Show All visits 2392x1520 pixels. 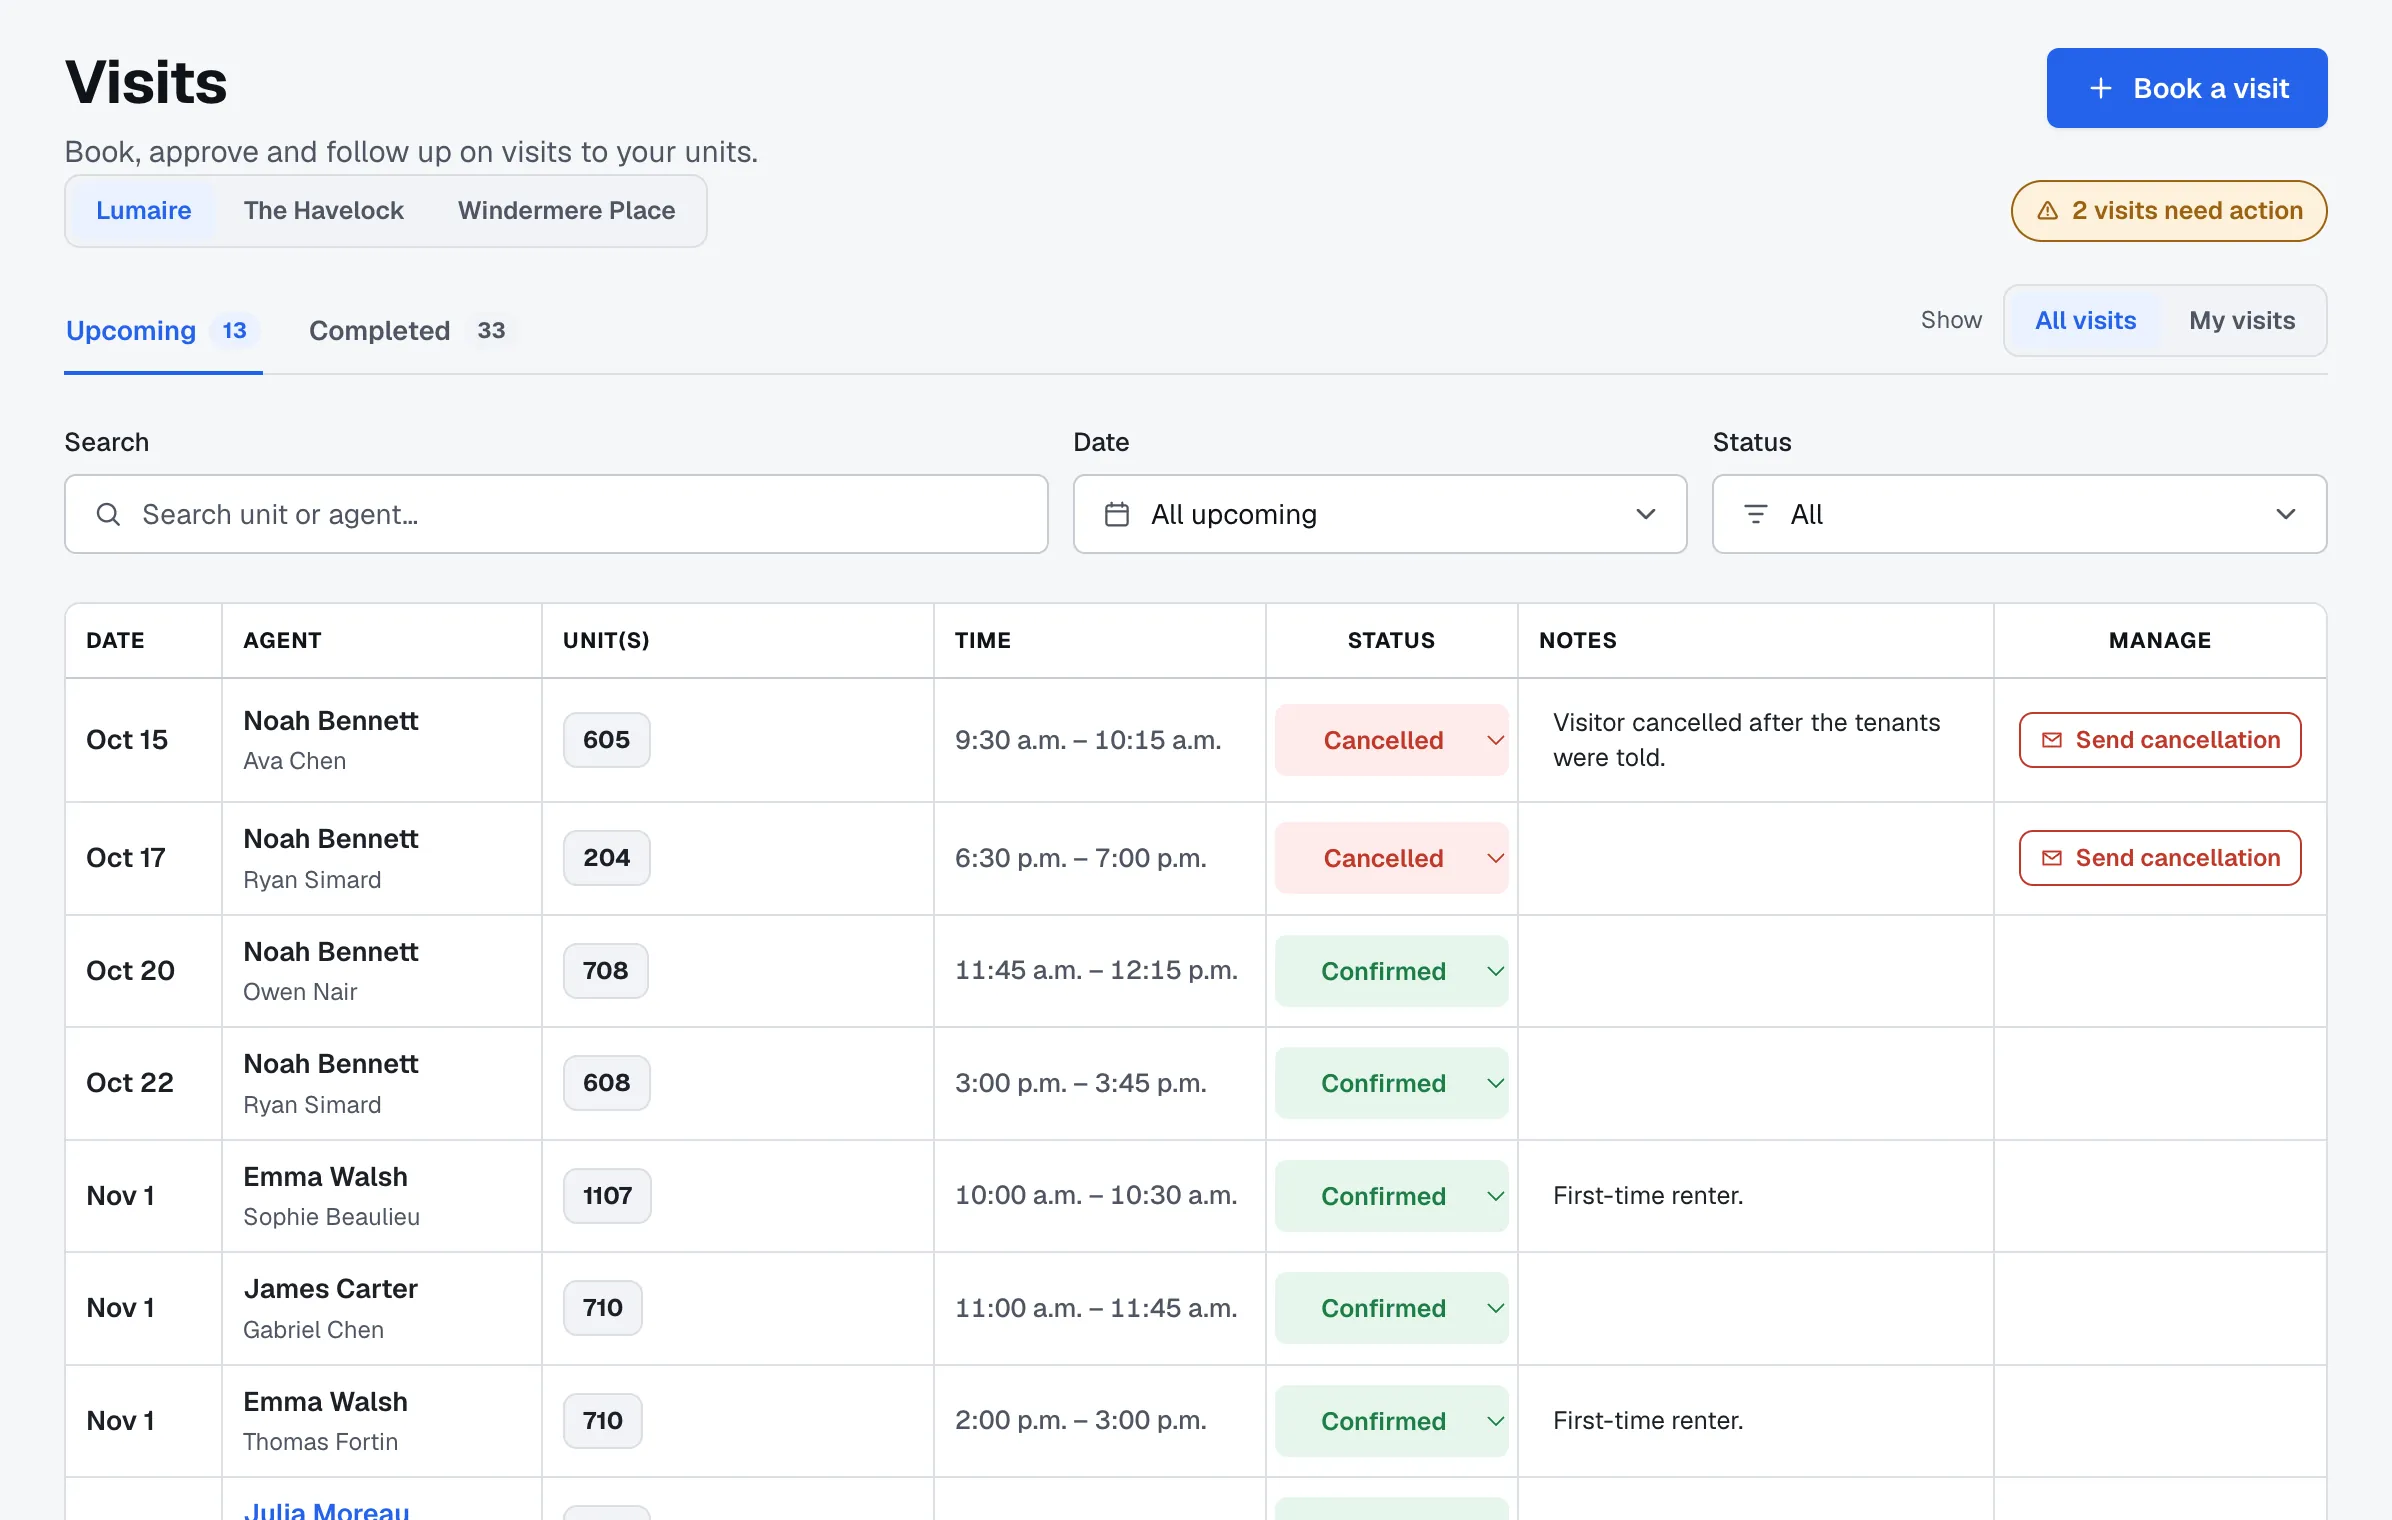pyautogui.click(x=2085, y=320)
